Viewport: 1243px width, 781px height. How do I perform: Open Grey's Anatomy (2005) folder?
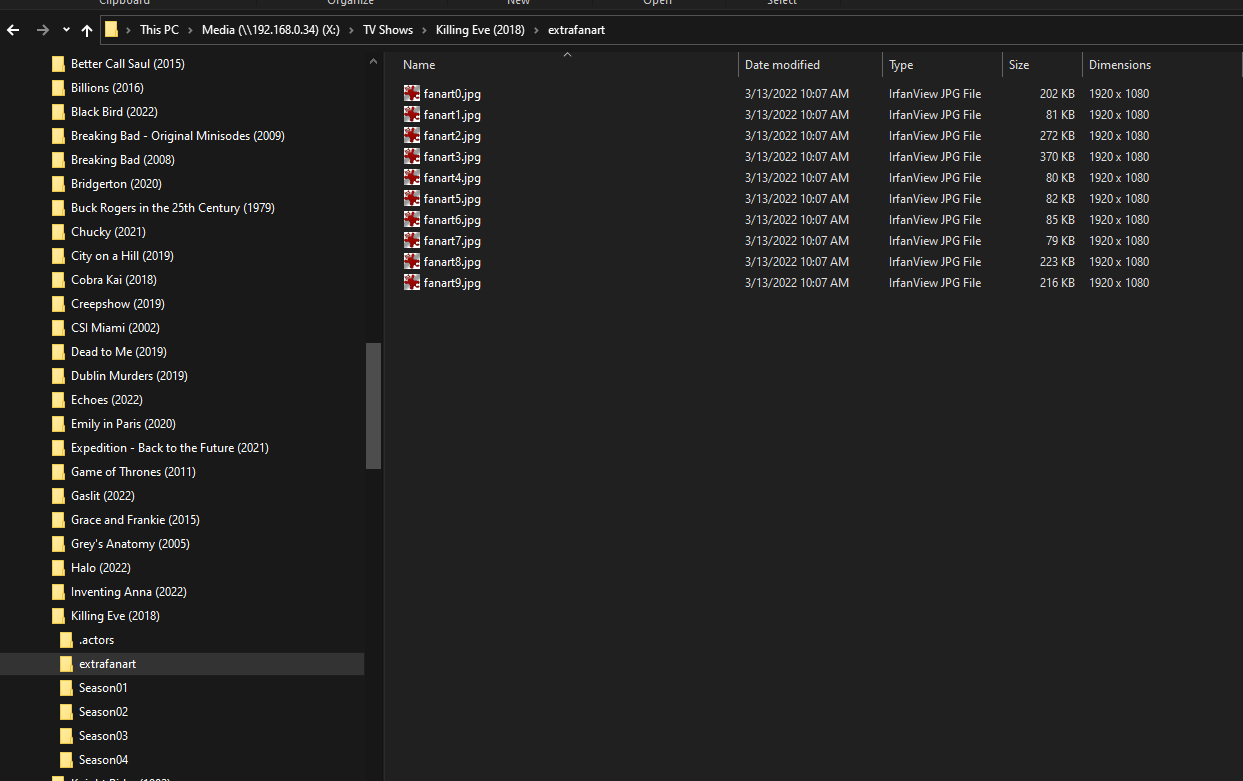[130, 544]
